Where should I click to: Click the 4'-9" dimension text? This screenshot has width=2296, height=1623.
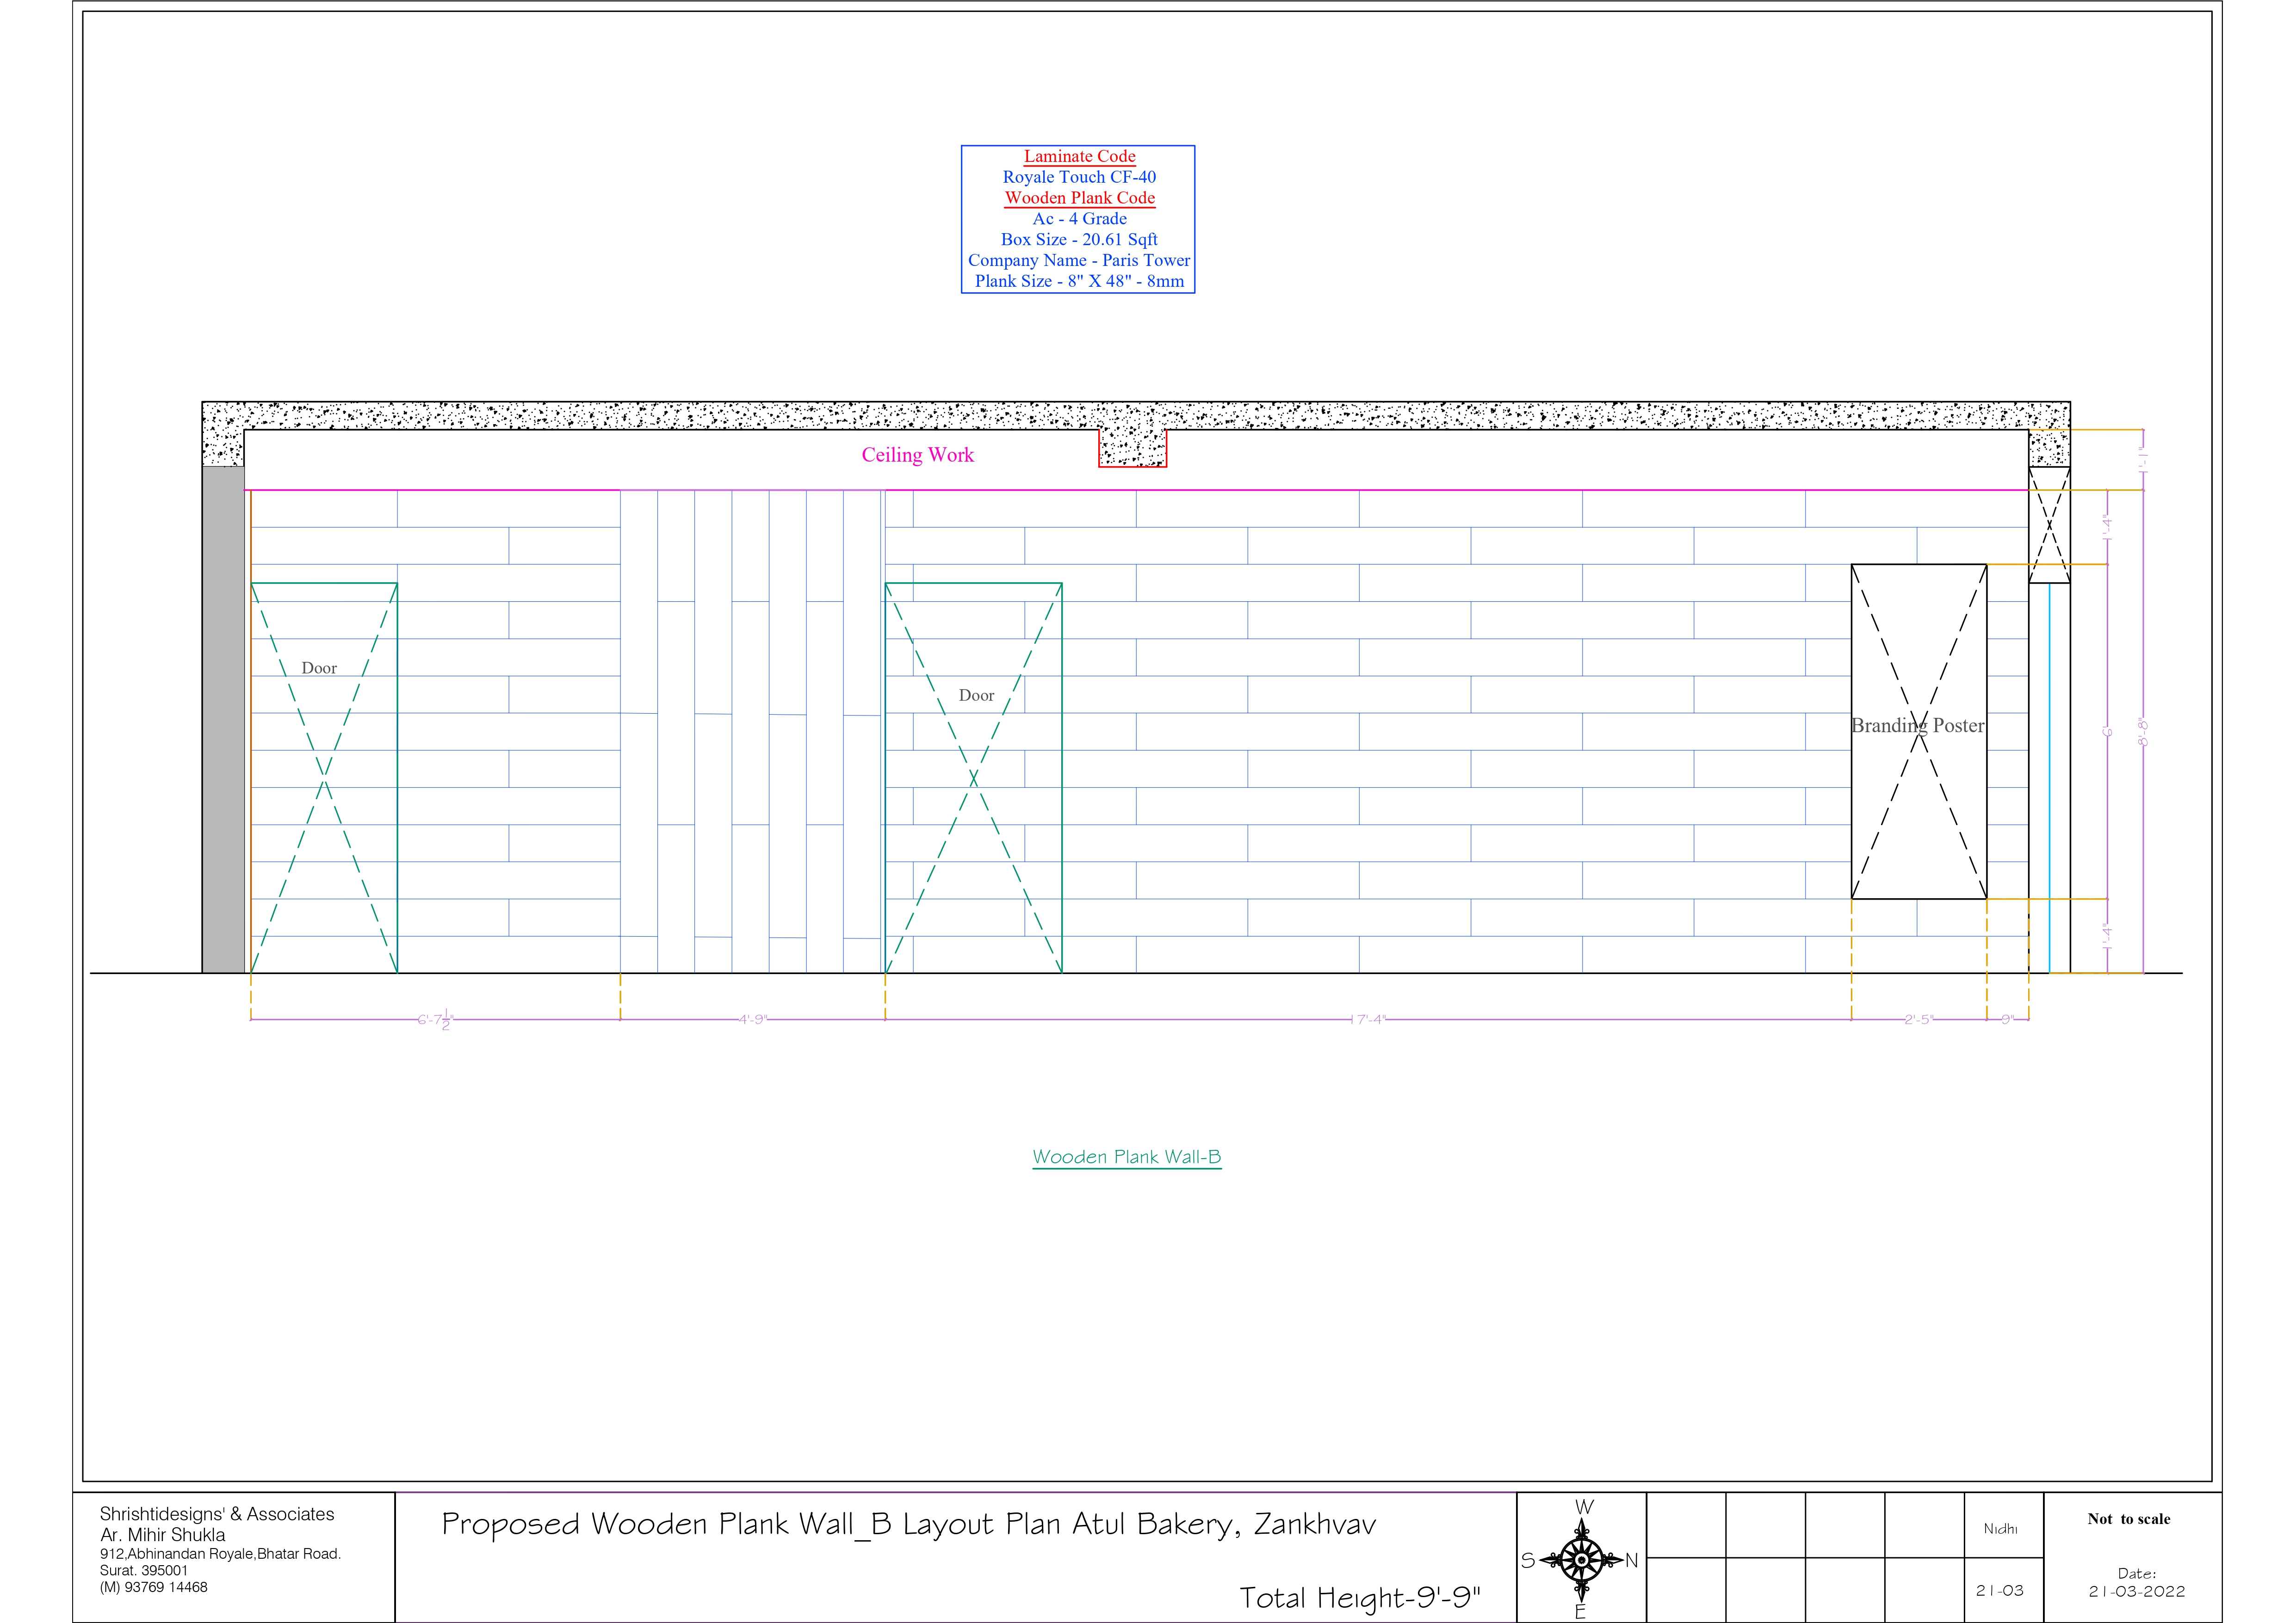(x=752, y=1019)
